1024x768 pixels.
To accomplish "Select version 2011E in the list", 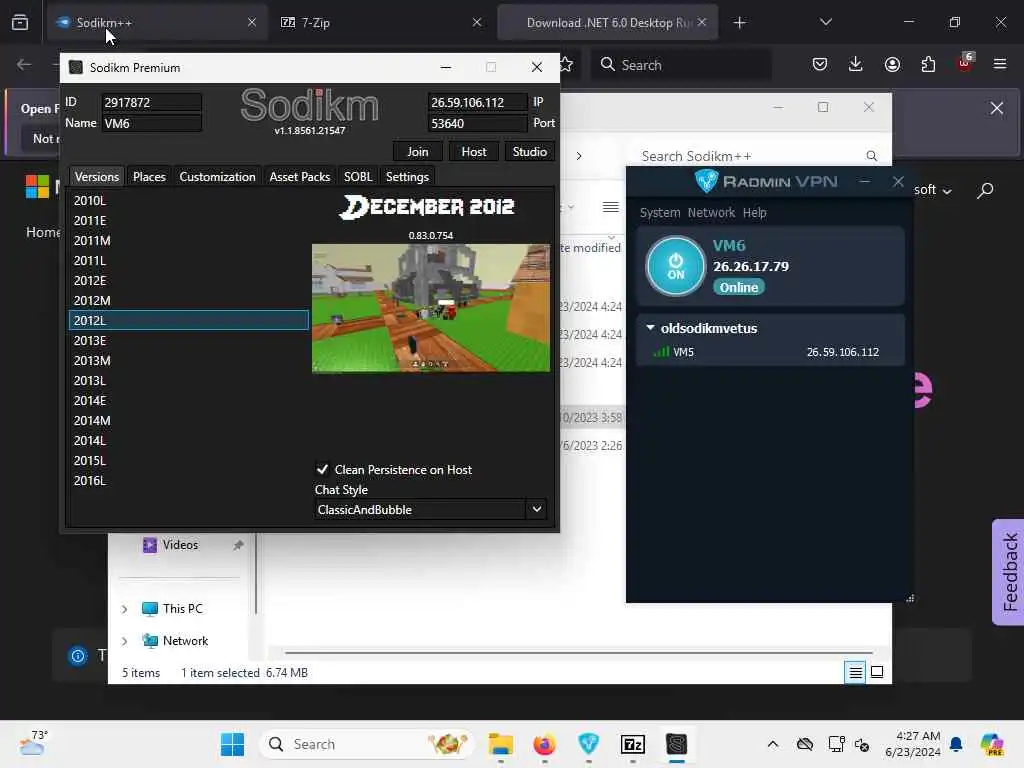I will coord(188,221).
